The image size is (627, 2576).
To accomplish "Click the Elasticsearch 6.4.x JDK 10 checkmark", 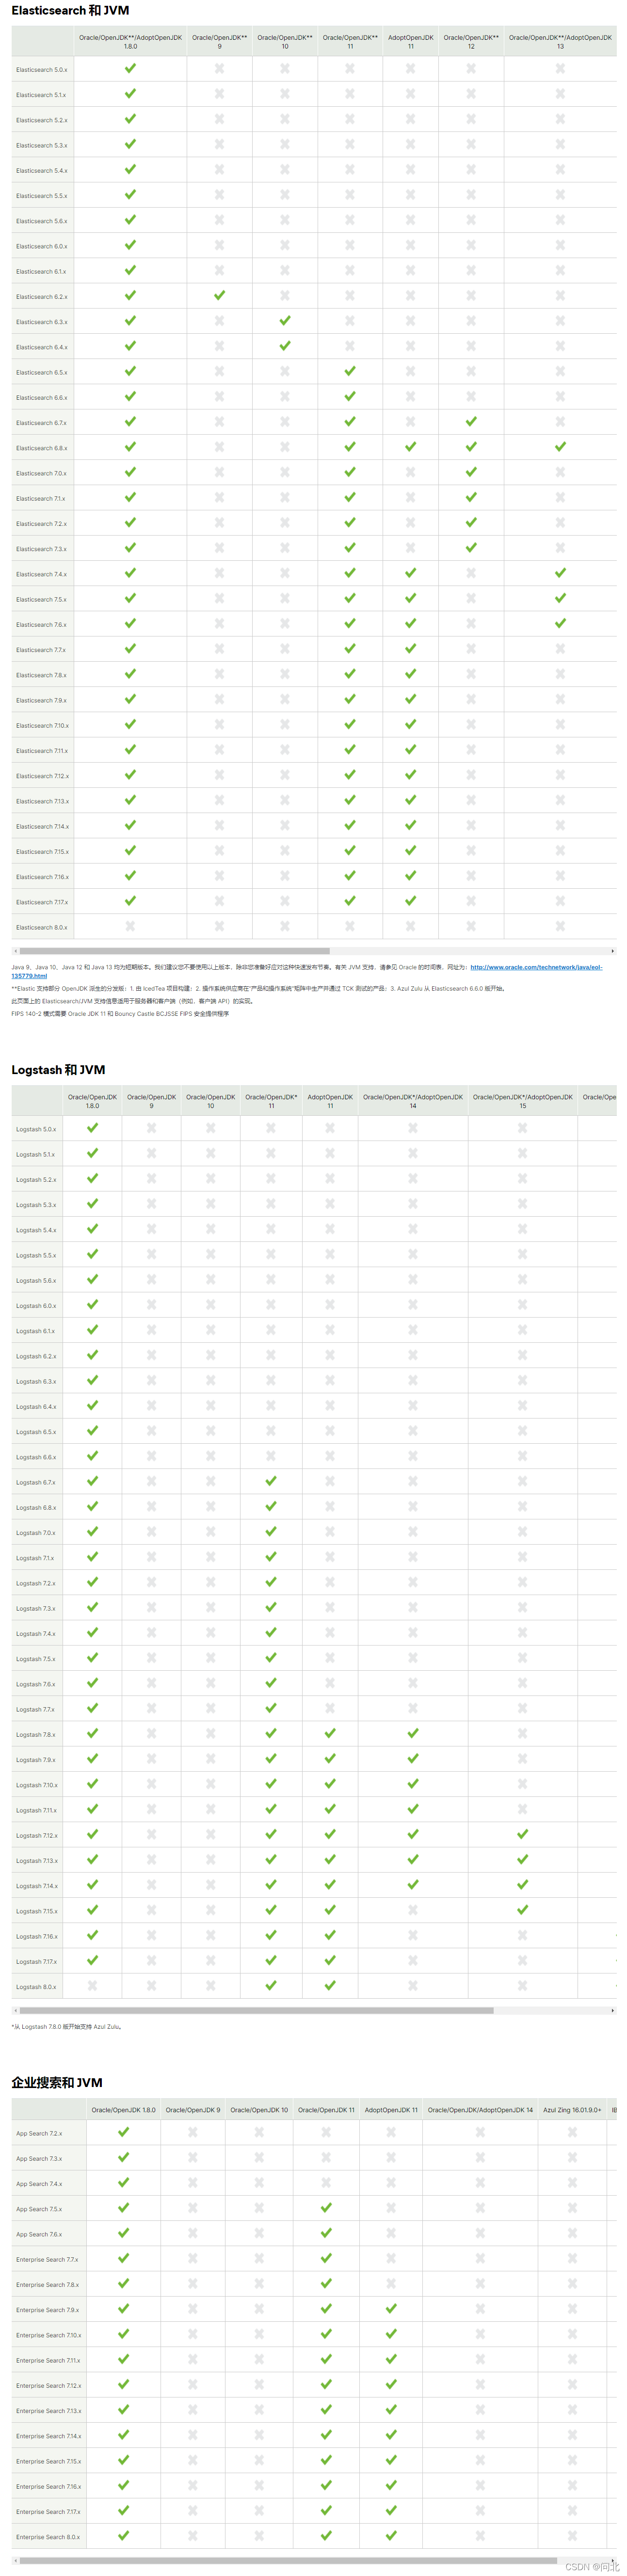I will click(285, 345).
